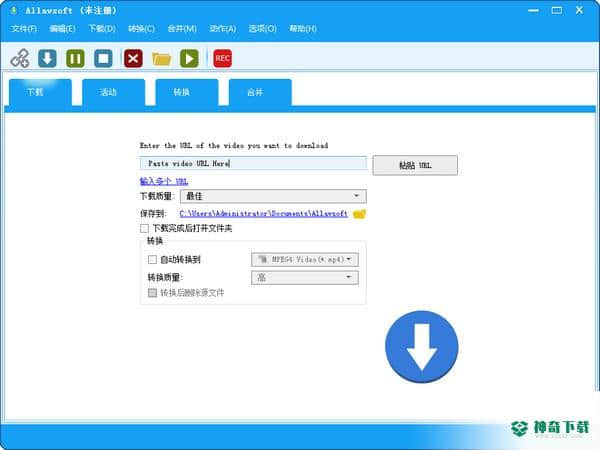The width and height of the screenshot is (600, 450).
Task: Open the File (F) menu
Action: 24,29
